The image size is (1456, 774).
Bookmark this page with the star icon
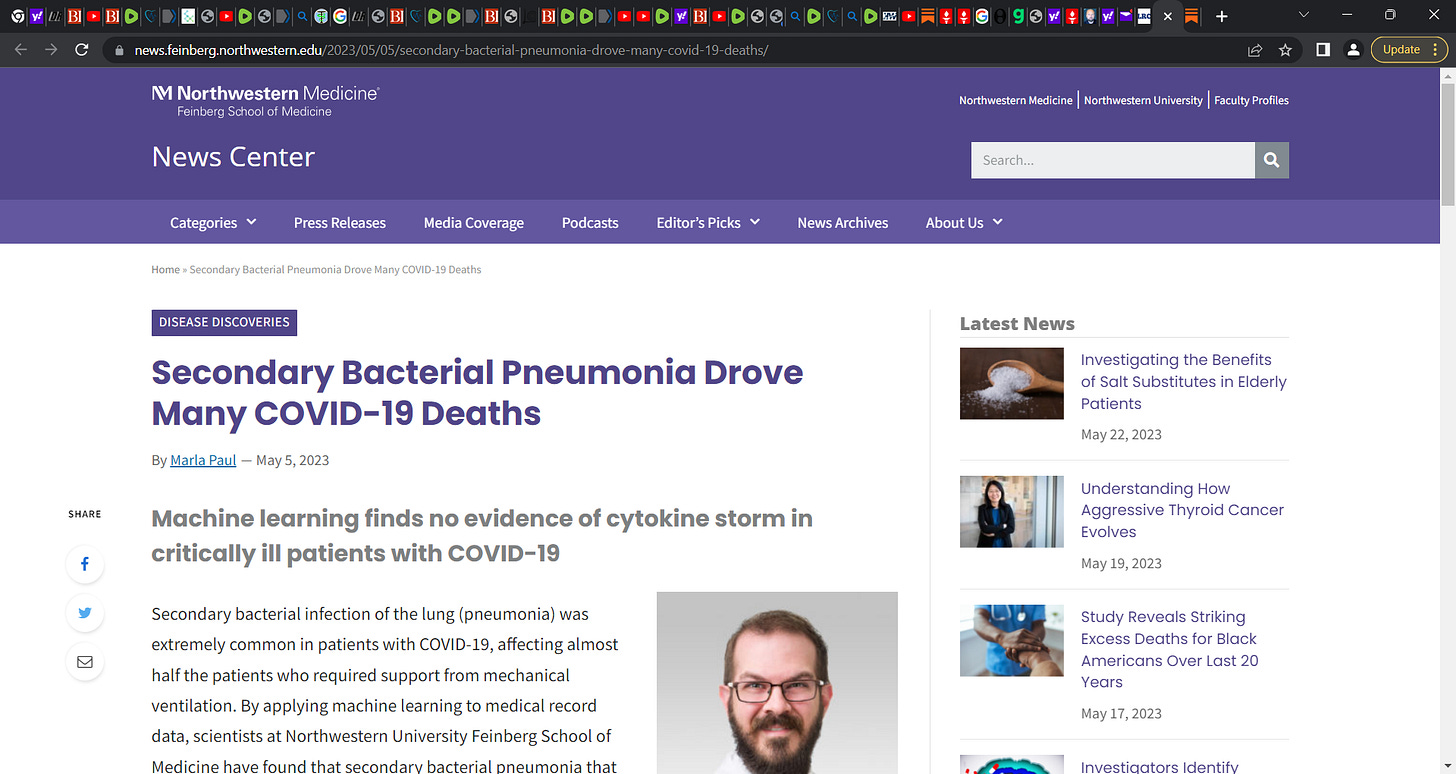pos(1285,50)
